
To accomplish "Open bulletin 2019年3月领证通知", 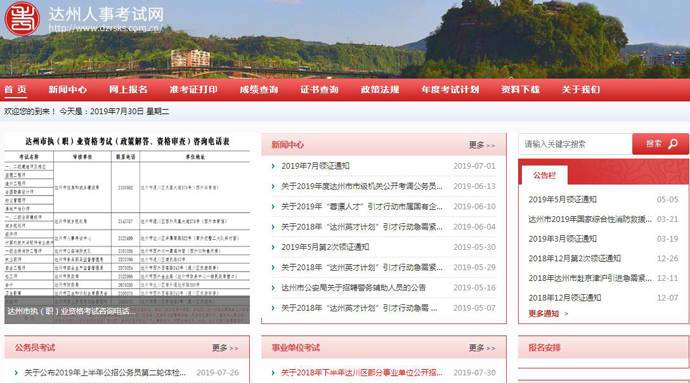I will pyautogui.click(x=562, y=239).
